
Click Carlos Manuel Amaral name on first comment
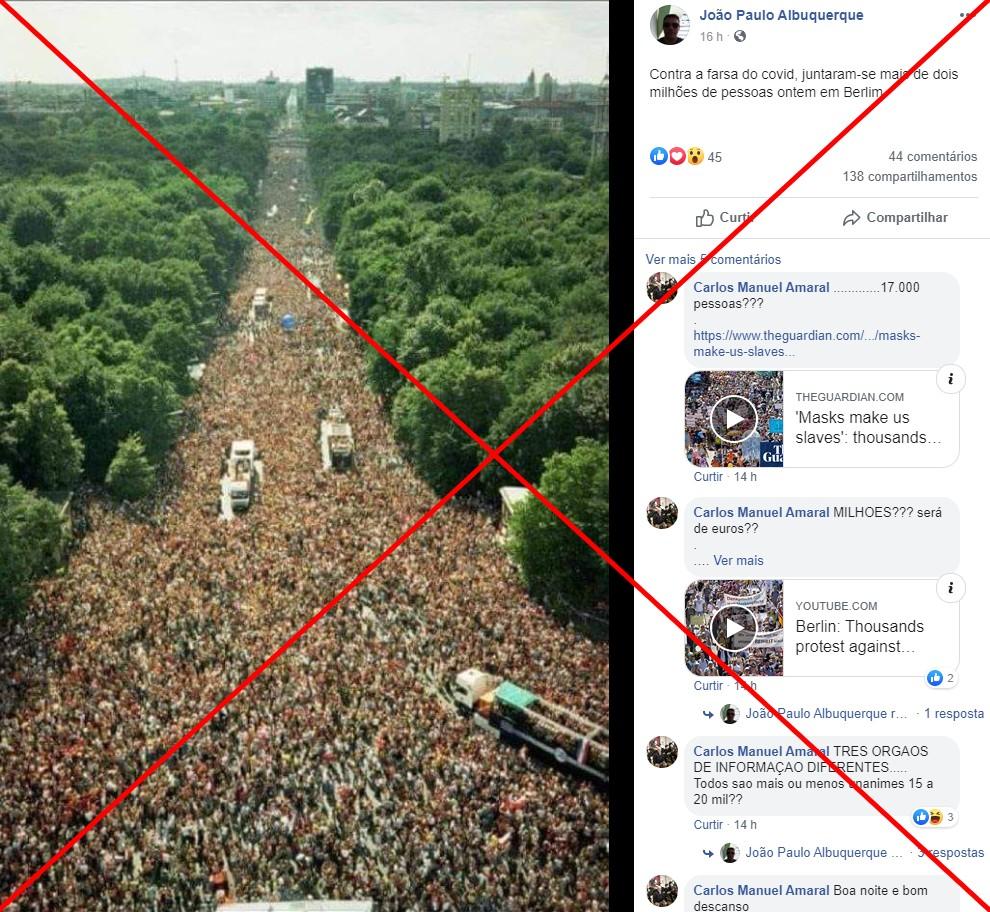[x=761, y=287]
